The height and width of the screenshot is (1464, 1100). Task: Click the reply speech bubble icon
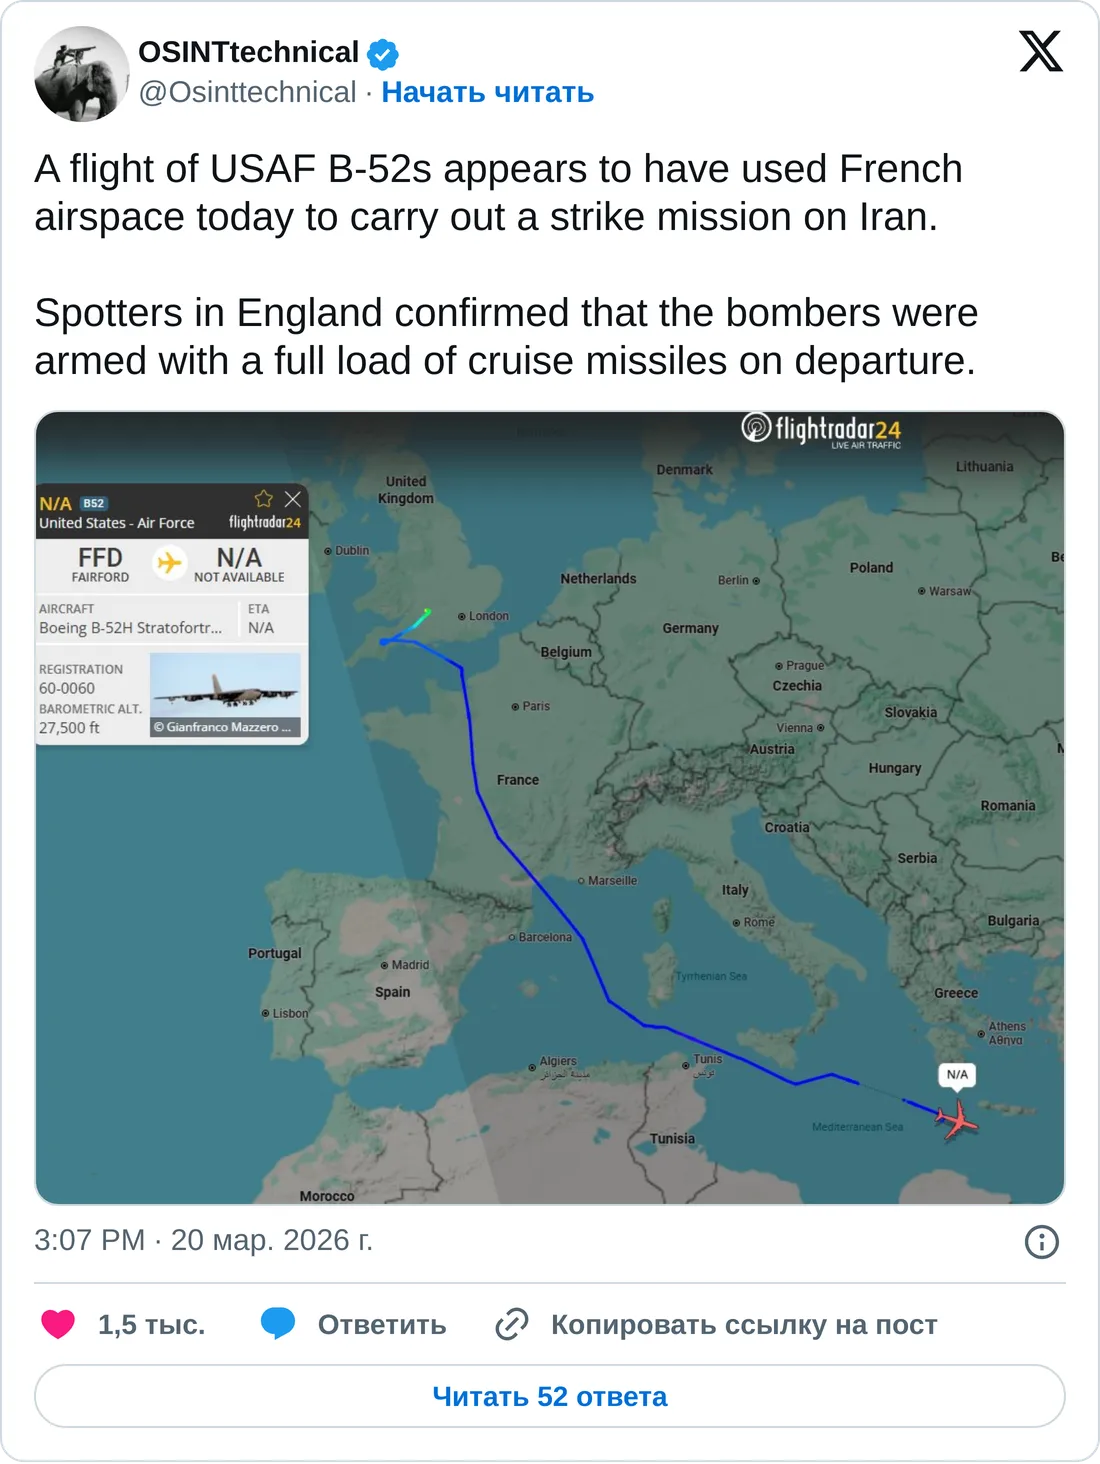[278, 1324]
